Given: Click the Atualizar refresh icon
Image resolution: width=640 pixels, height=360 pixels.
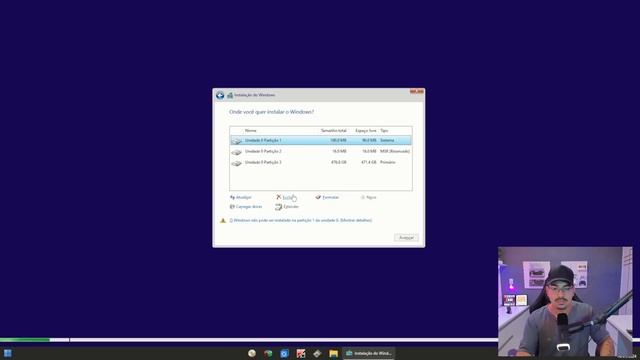Looking at the screenshot, I should 232,198.
